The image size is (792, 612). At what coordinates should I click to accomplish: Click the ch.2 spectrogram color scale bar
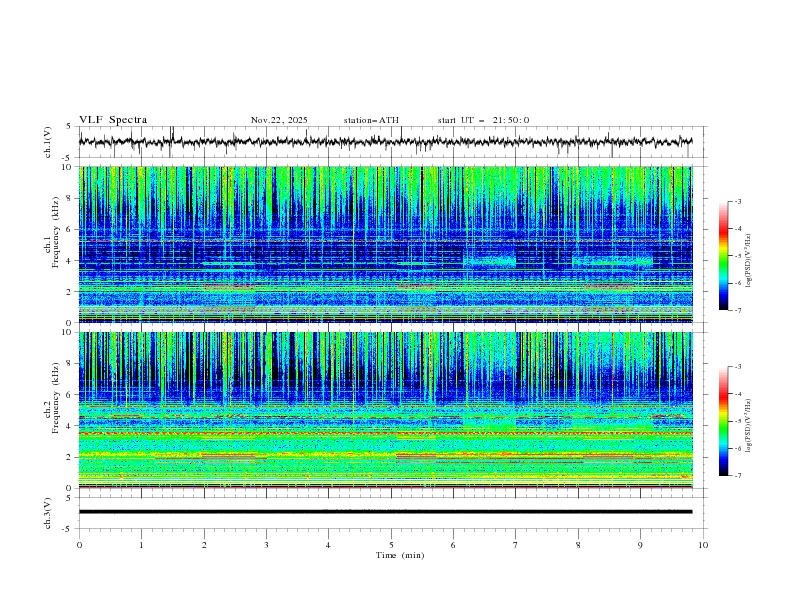(723, 421)
